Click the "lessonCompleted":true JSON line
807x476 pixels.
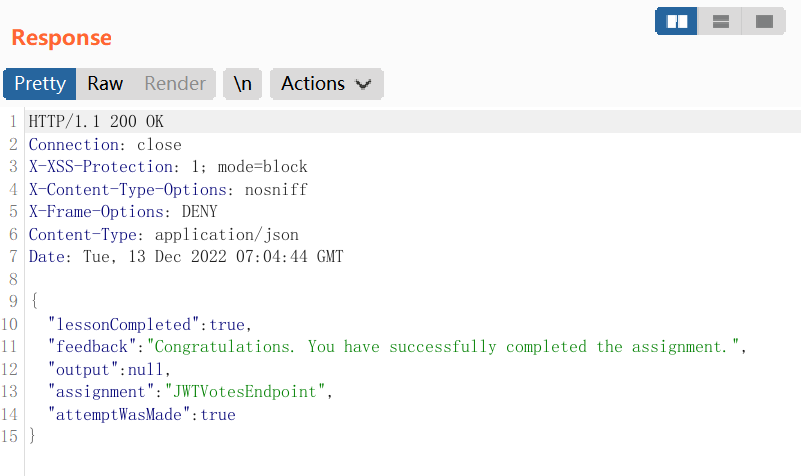(x=149, y=325)
